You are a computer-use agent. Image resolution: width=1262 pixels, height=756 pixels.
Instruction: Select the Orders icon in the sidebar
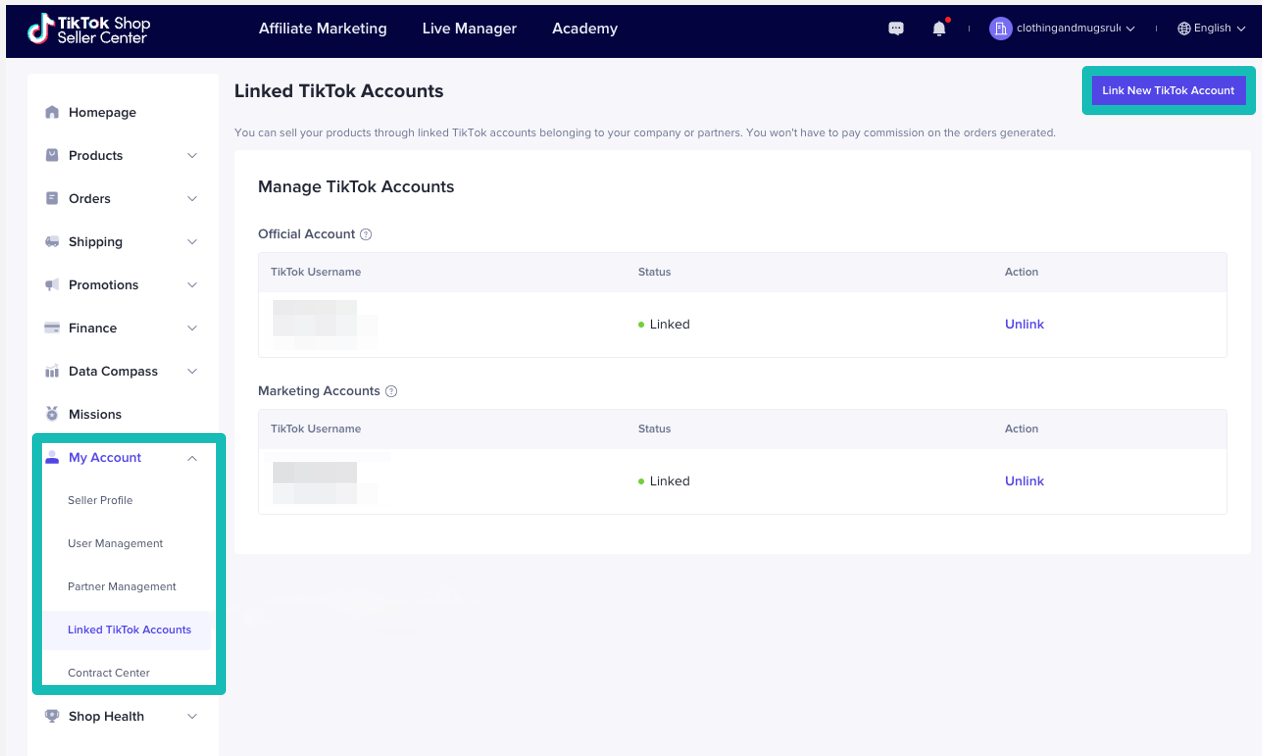click(51, 198)
